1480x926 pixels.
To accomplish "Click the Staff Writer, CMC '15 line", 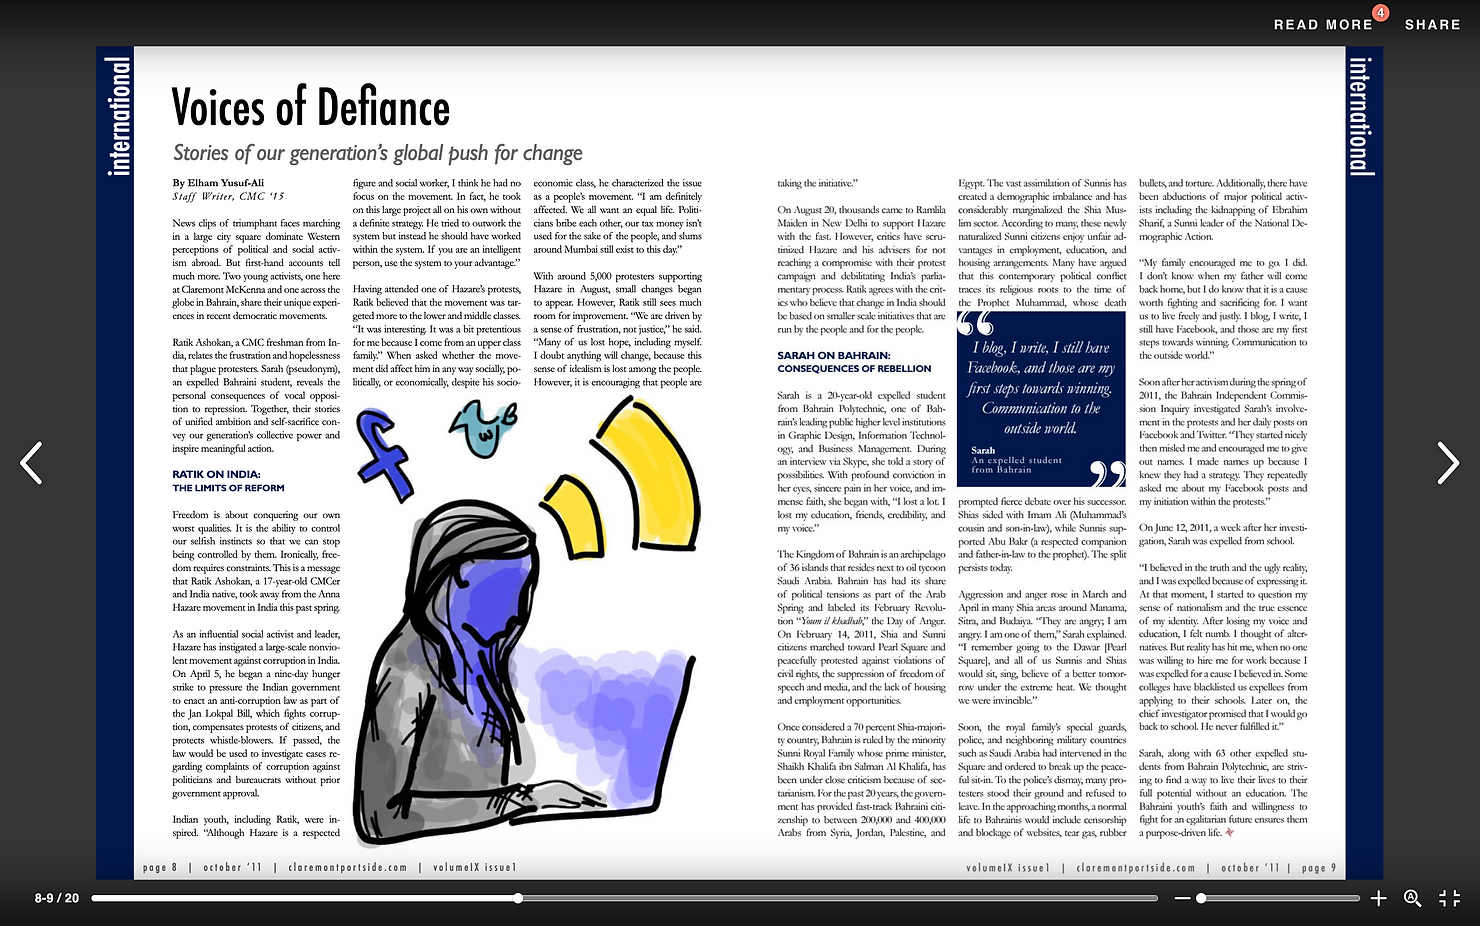I will (x=228, y=196).
